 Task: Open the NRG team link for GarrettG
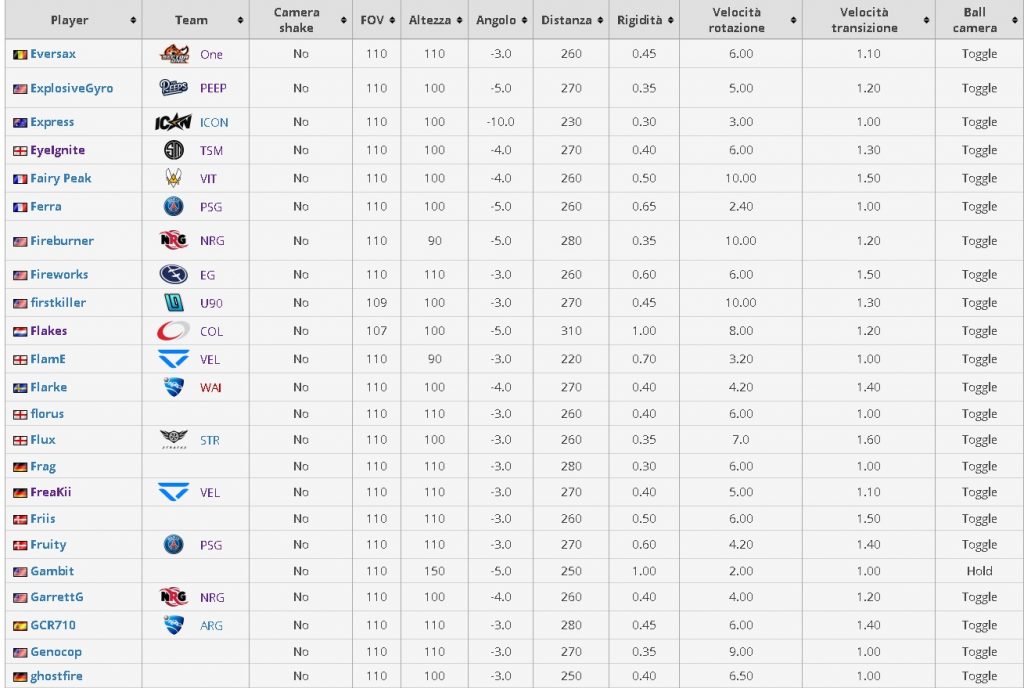212,597
